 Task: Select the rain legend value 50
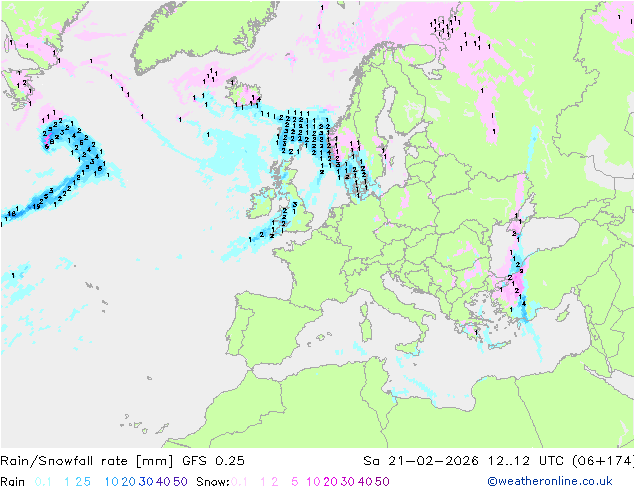point(180,482)
